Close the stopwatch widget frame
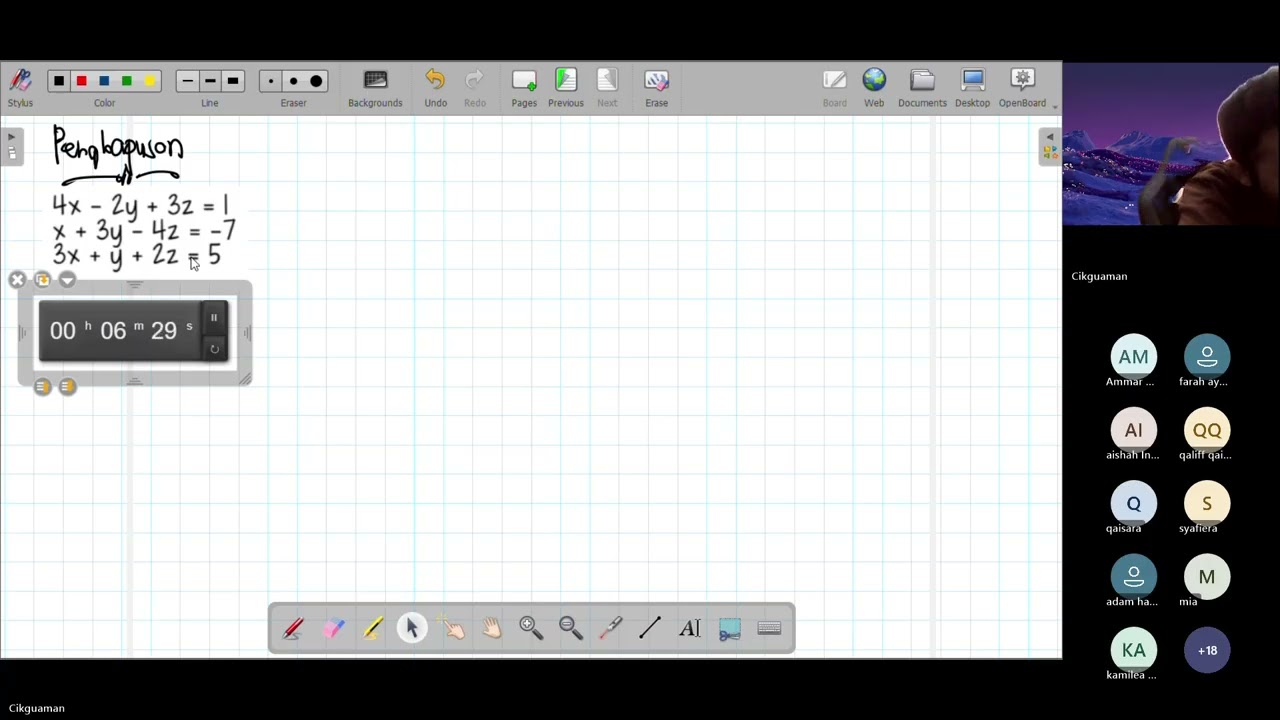The image size is (1280, 720). point(17,280)
